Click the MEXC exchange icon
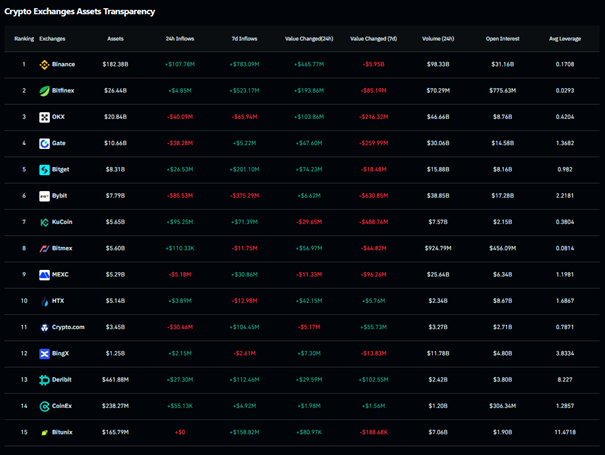 tap(44, 275)
